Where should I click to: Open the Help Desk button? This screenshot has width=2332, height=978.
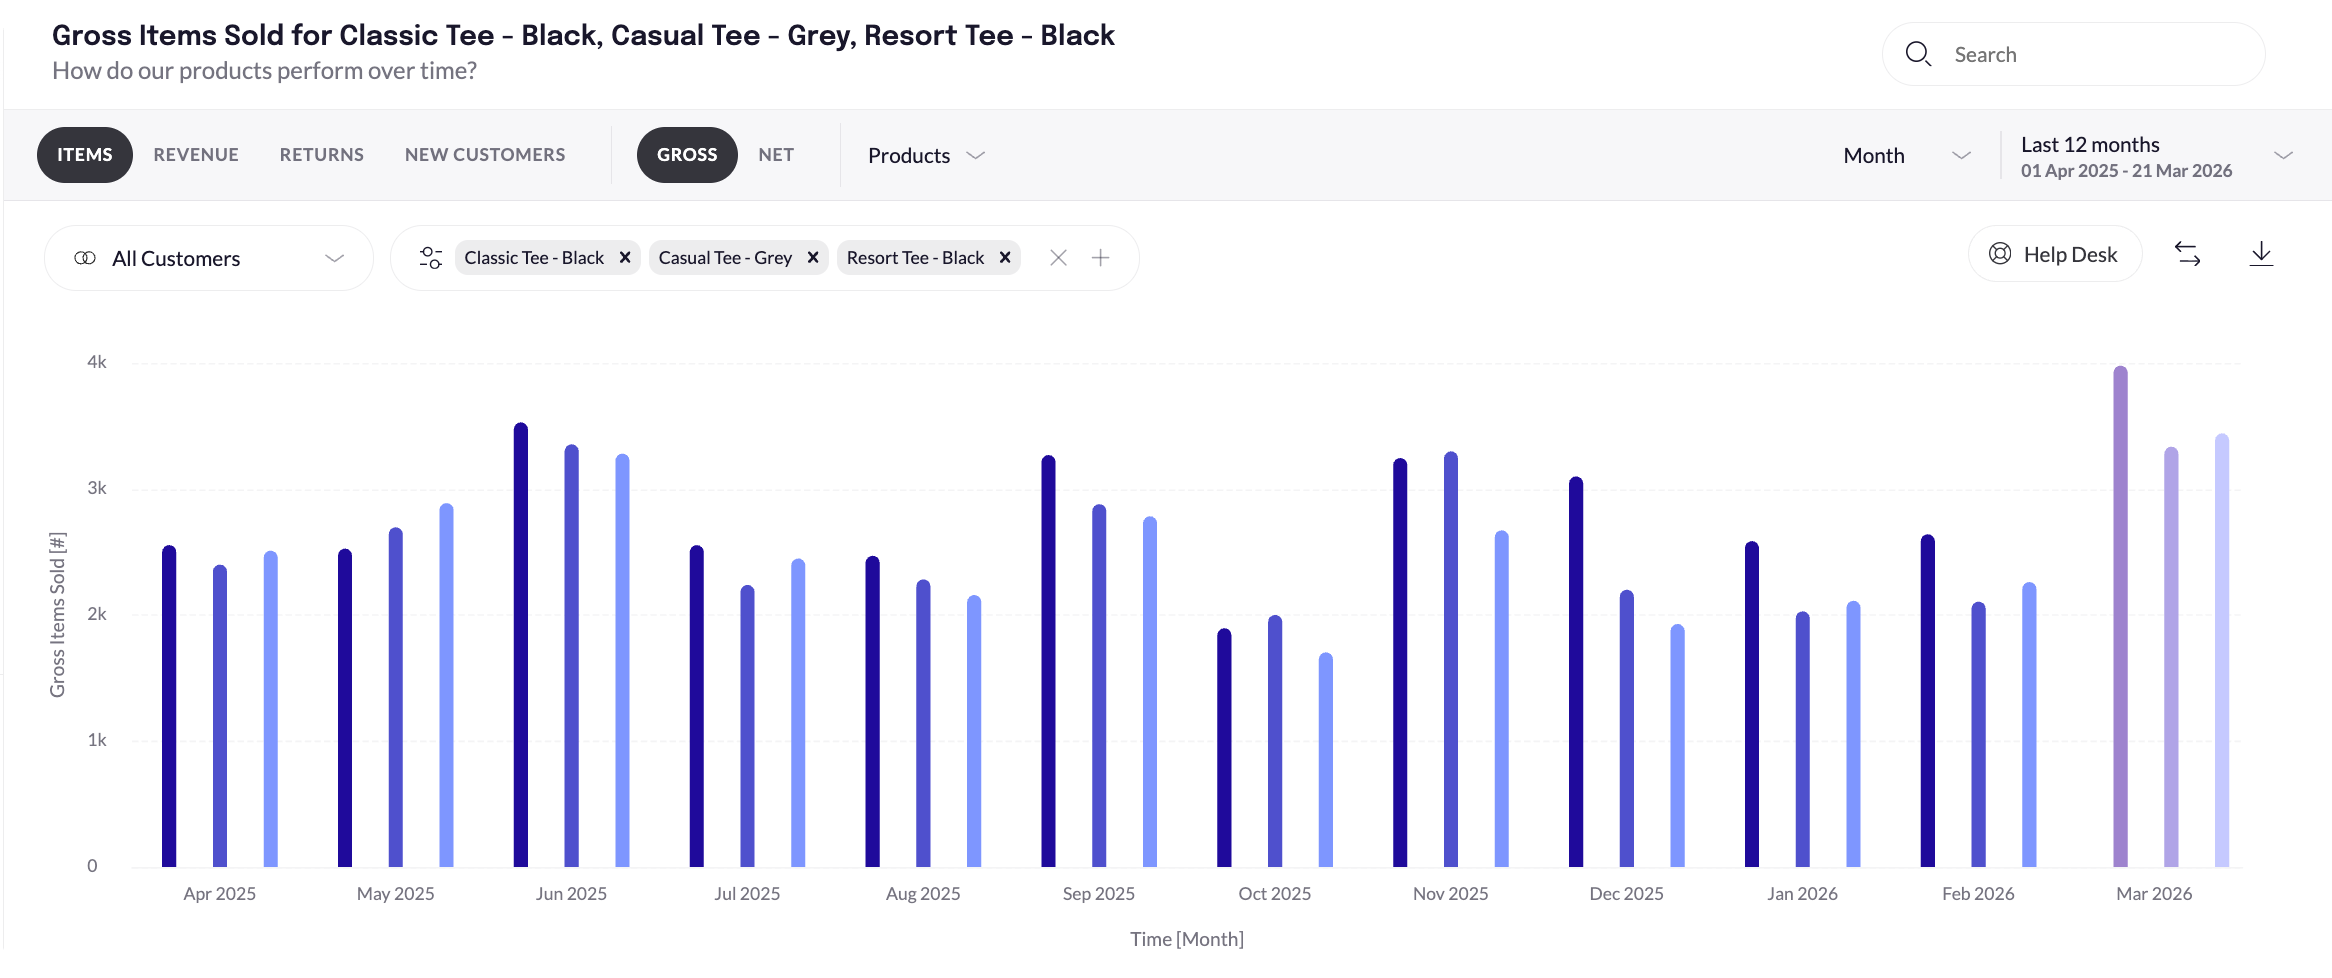[2055, 255]
